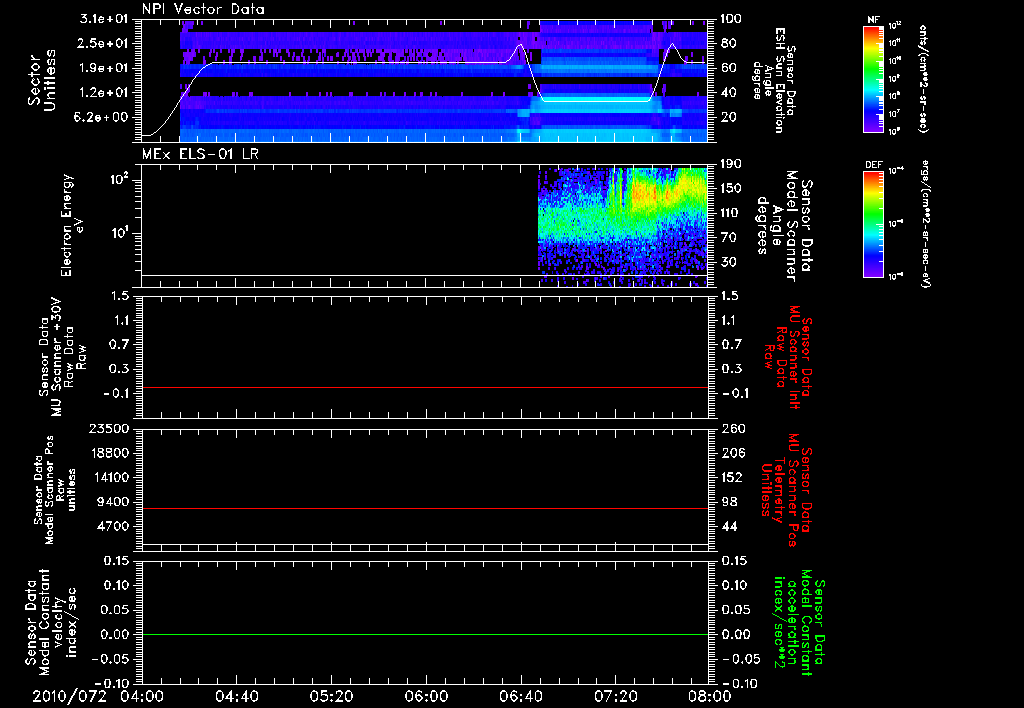Click the 23500 scanner position tick
The image size is (1024, 708).
(108, 428)
